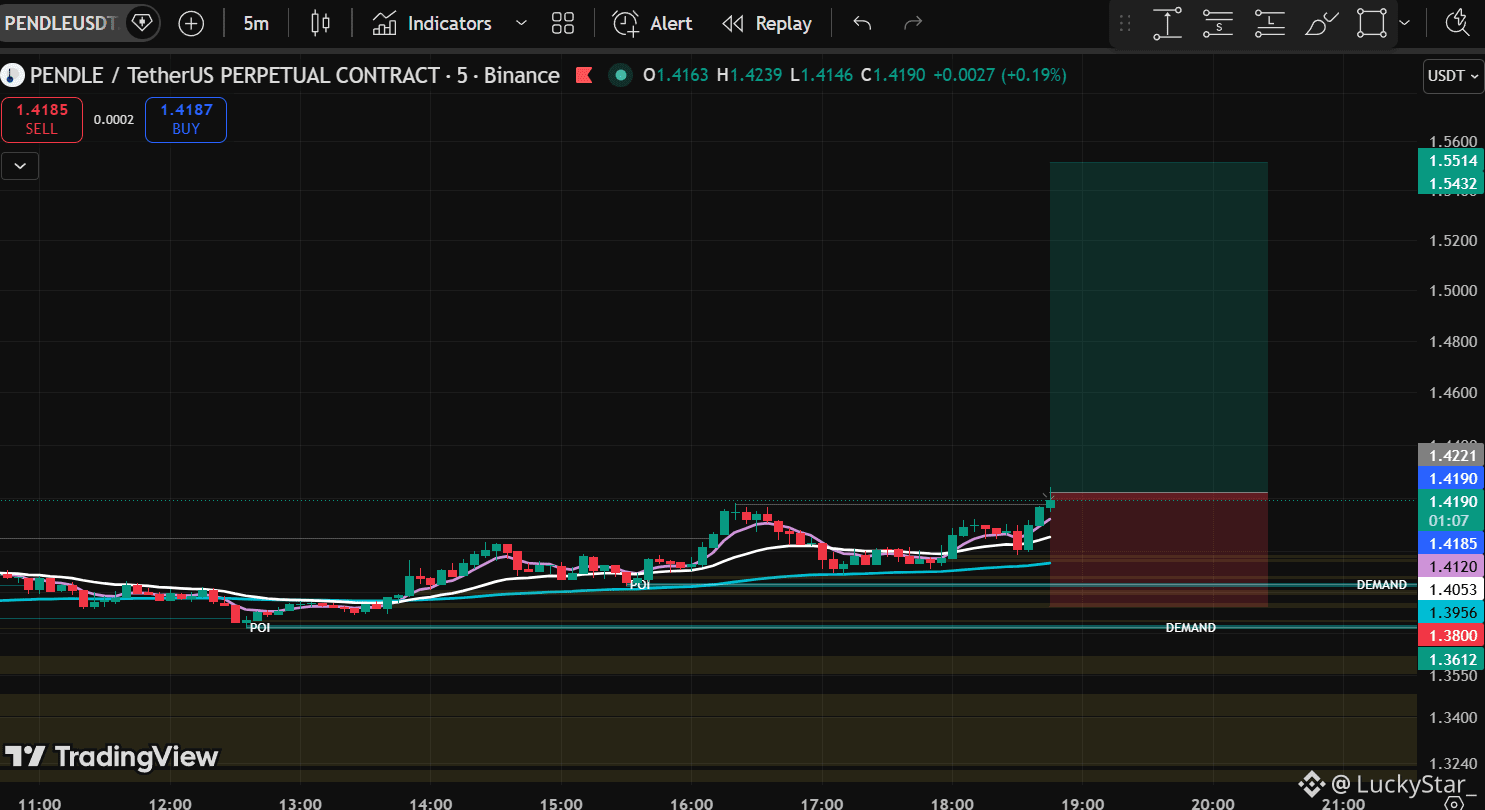Image resolution: width=1485 pixels, height=810 pixels.
Task: Undo the last chart action
Action: [x=862, y=23]
